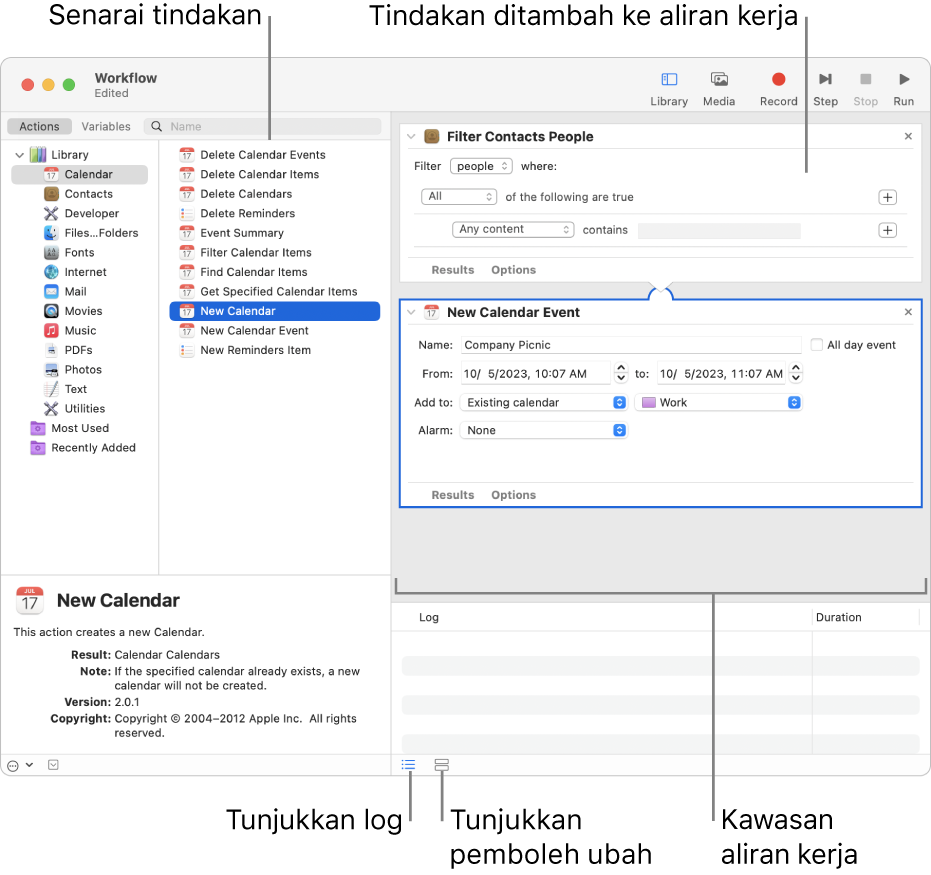Show Results of Filter Contacts People
The height and width of the screenshot is (875, 931).
(452, 270)
